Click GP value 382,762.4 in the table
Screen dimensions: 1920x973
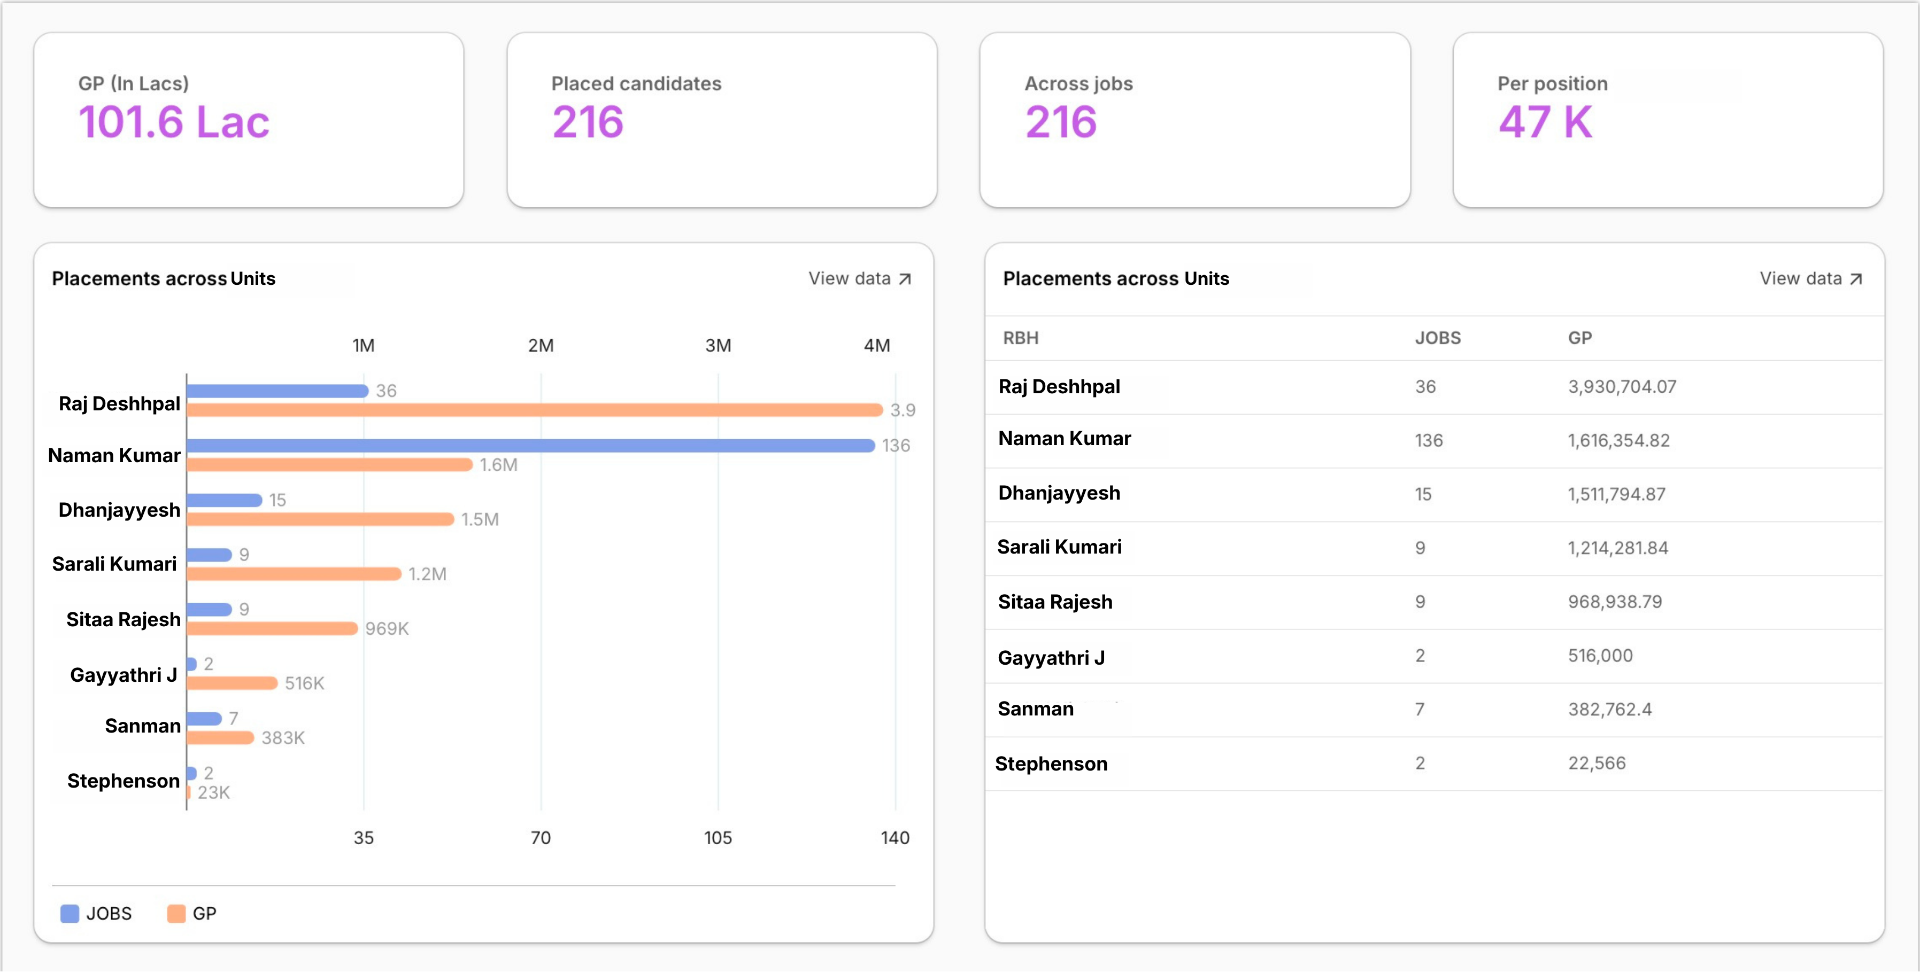[x=1610, y=711]
